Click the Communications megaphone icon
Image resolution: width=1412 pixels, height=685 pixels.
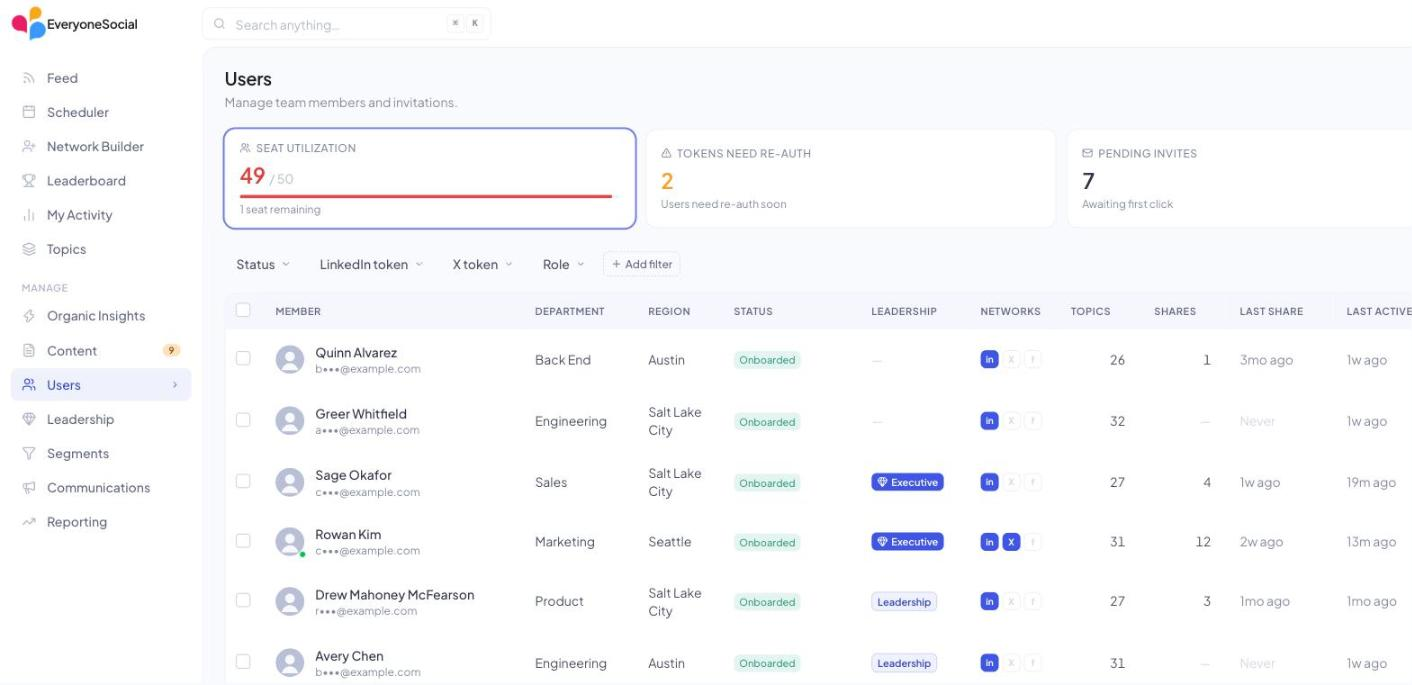tap(29, 488)
